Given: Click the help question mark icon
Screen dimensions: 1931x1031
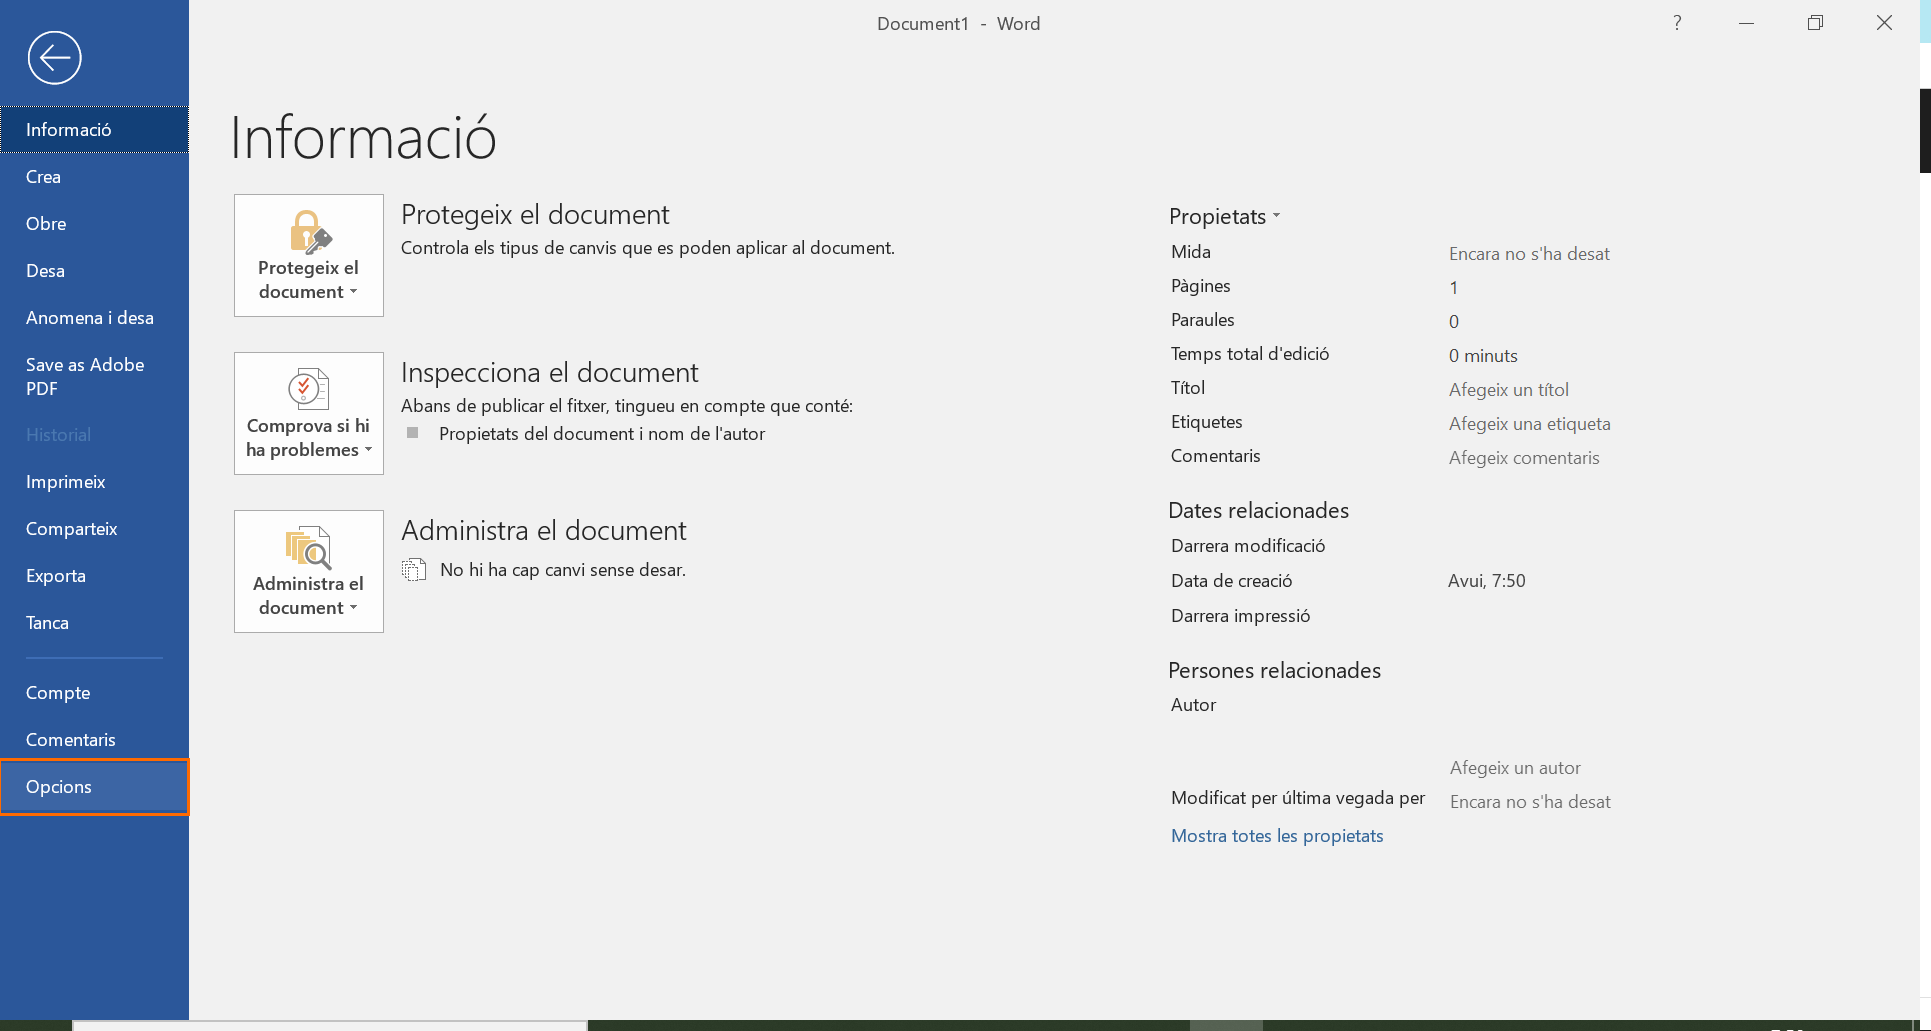Looking at the screenshot, I should point(1677,23).
